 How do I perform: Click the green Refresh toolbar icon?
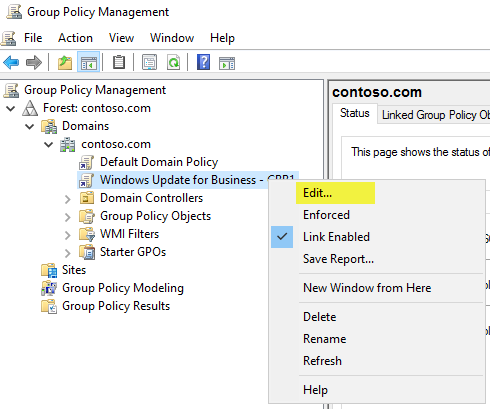point(173,62)
